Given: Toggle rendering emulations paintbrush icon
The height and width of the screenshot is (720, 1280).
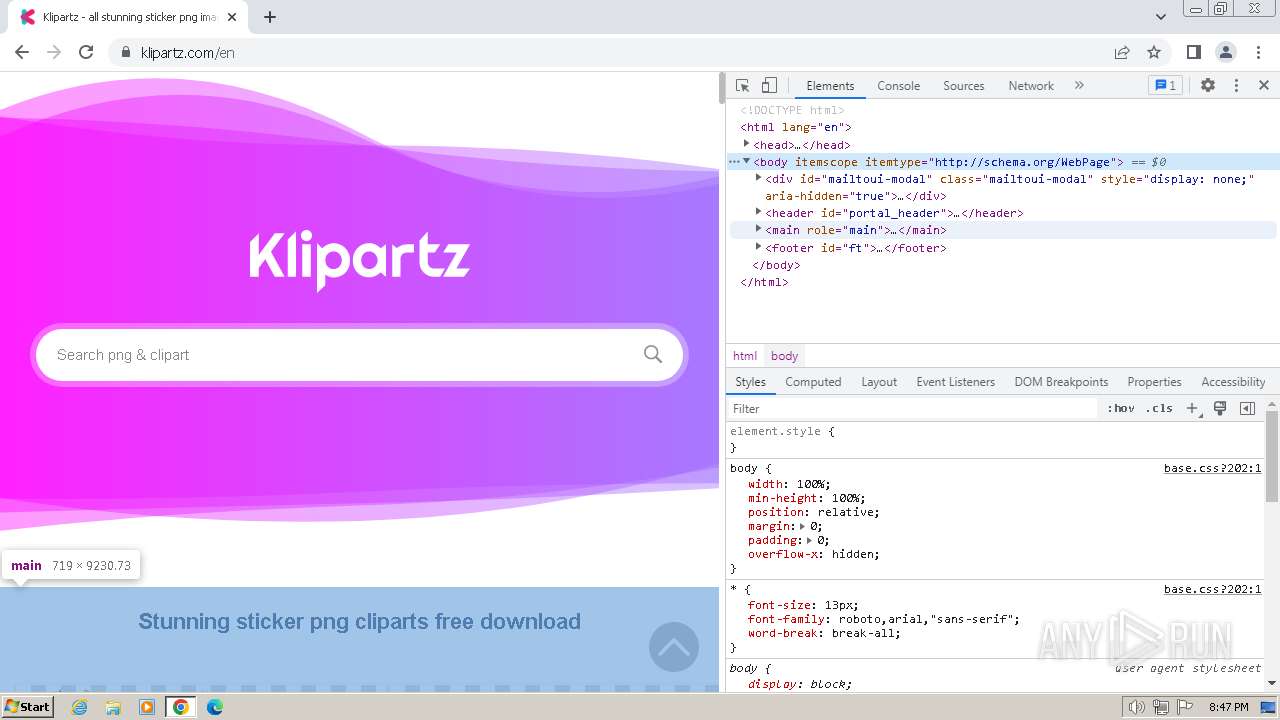Looking at the screenshot, I should coord(1220,408).
